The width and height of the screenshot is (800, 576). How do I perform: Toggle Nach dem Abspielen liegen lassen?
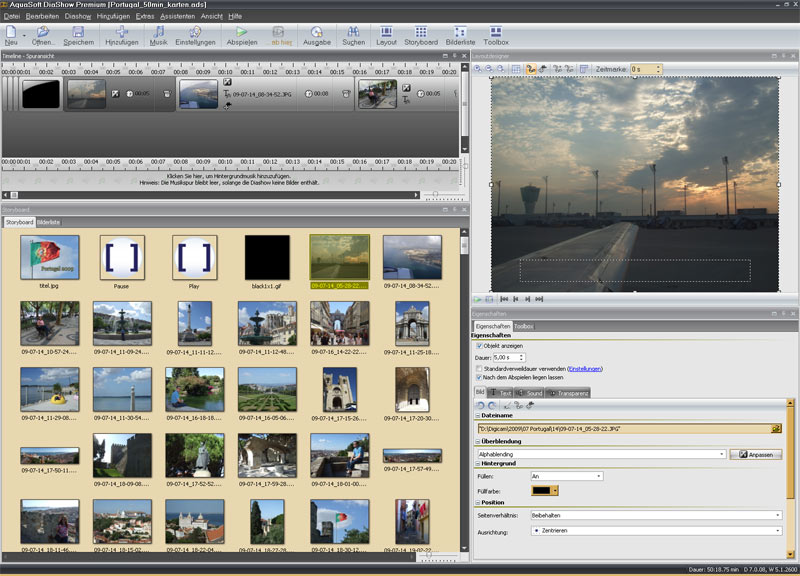(x=479, y=378)
